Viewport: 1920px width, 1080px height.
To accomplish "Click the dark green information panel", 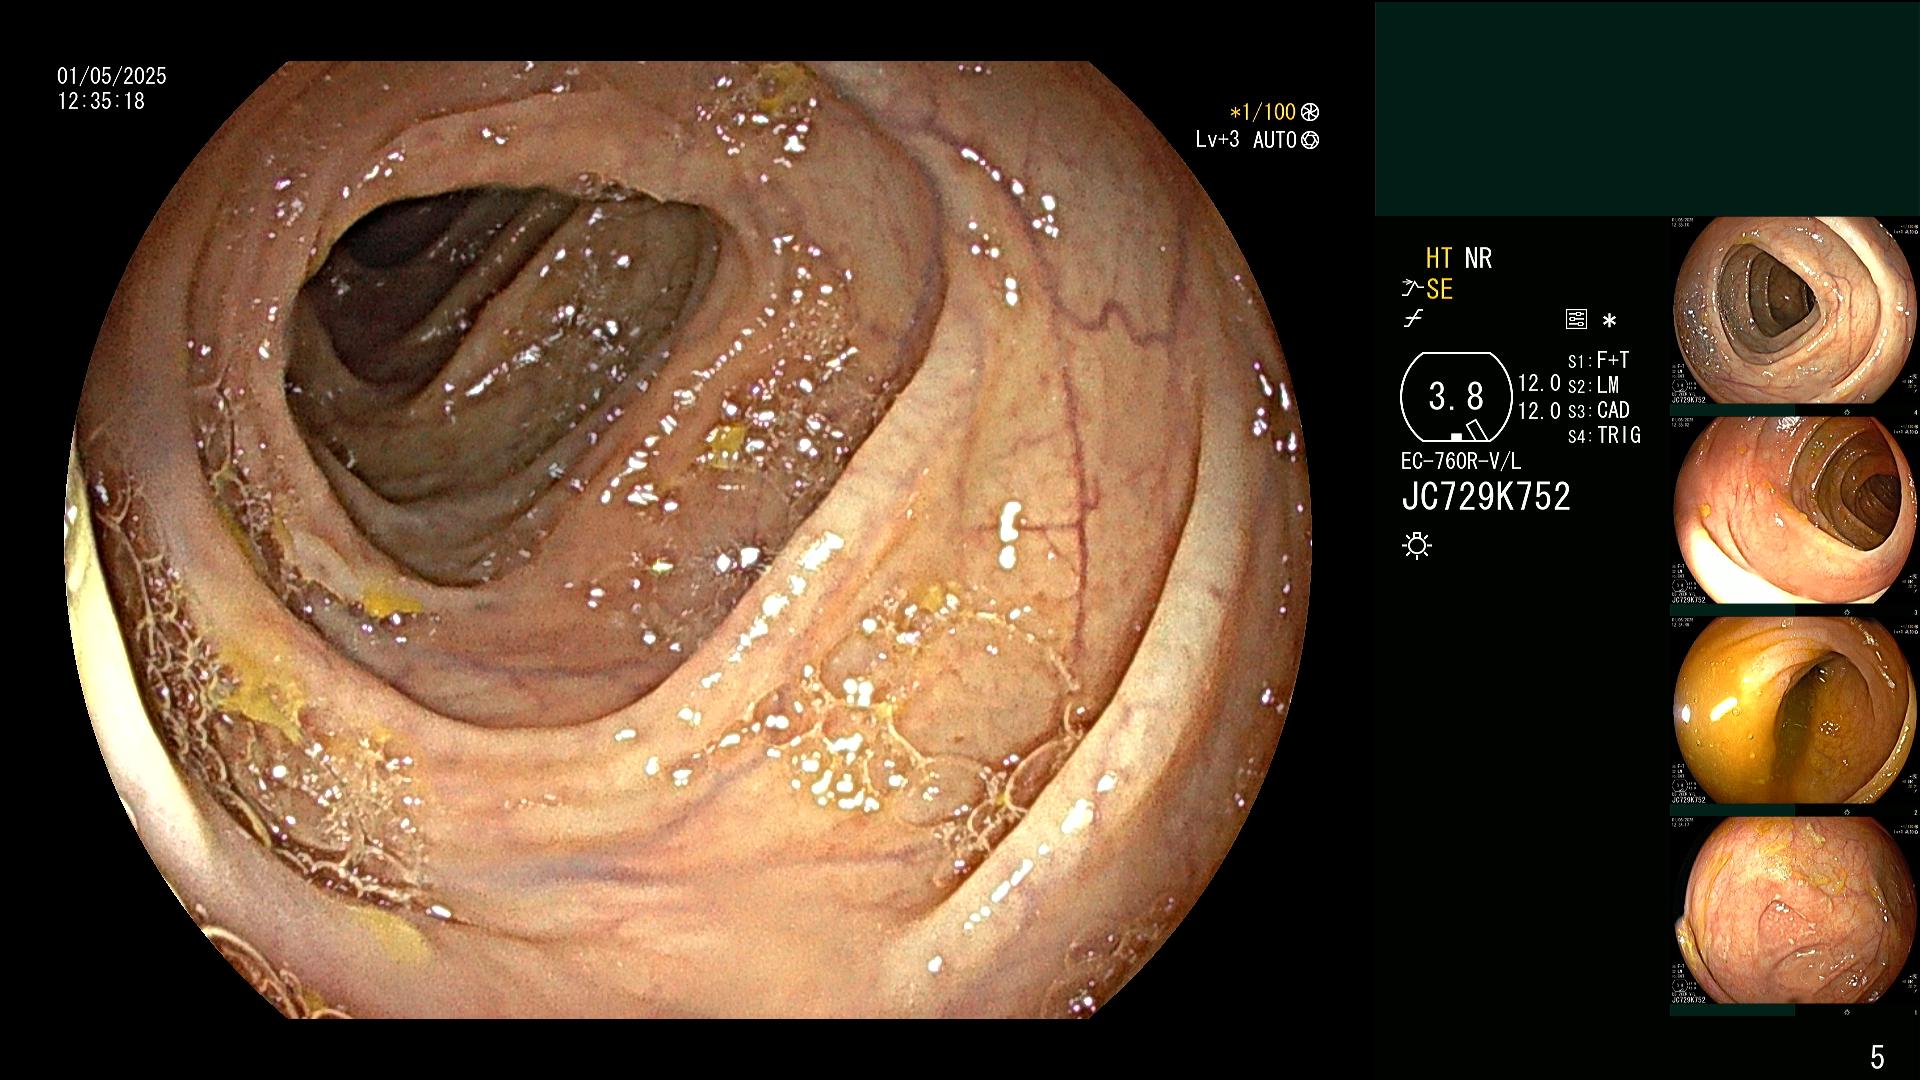I will point(1647,109).
